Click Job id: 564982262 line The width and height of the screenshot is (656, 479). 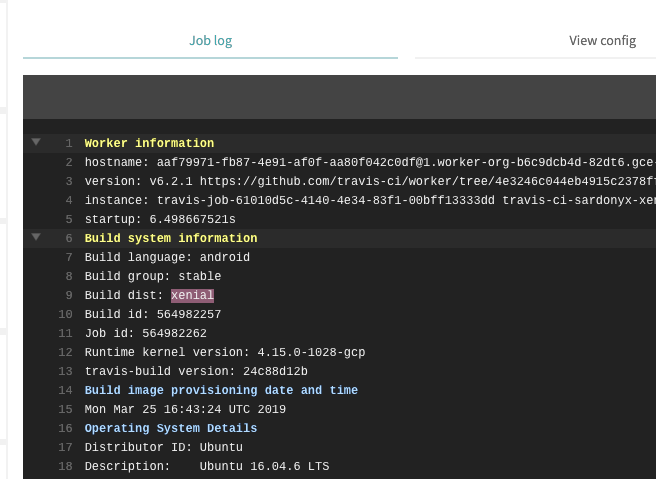(x=146, y=333)
